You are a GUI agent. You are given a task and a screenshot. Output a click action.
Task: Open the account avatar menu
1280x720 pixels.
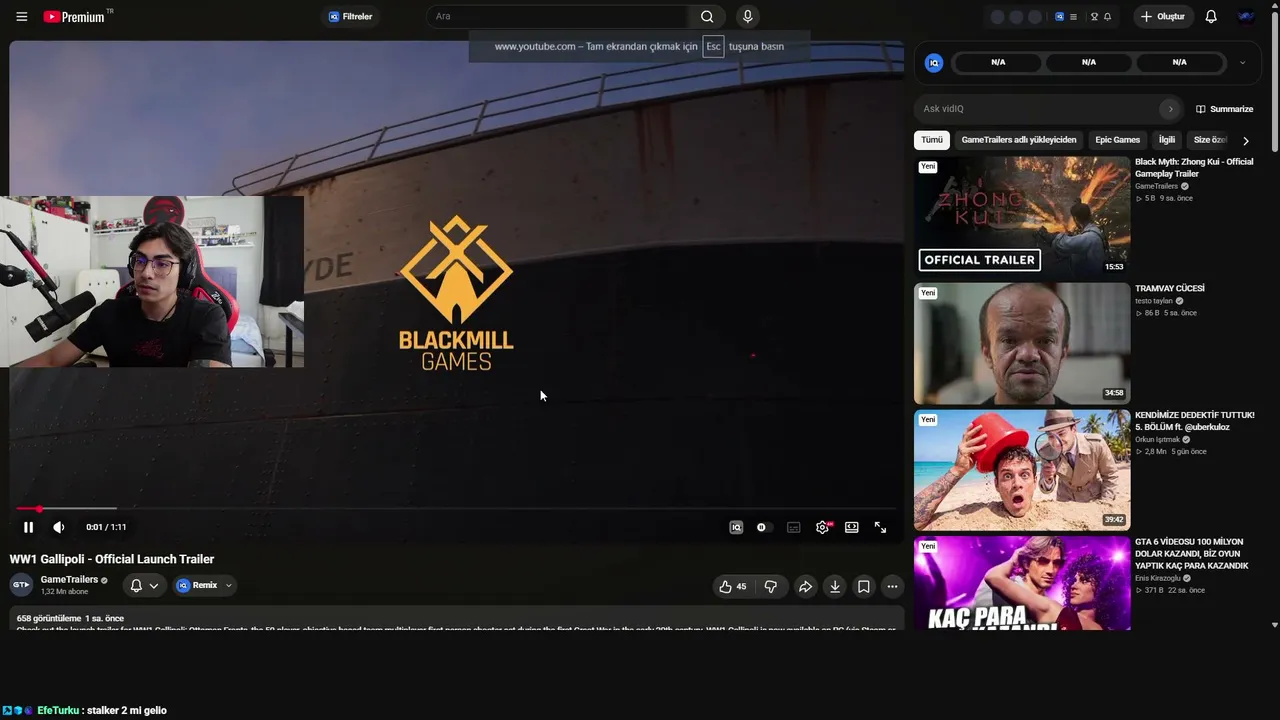pyautogui.click(x=1246, y=17)
